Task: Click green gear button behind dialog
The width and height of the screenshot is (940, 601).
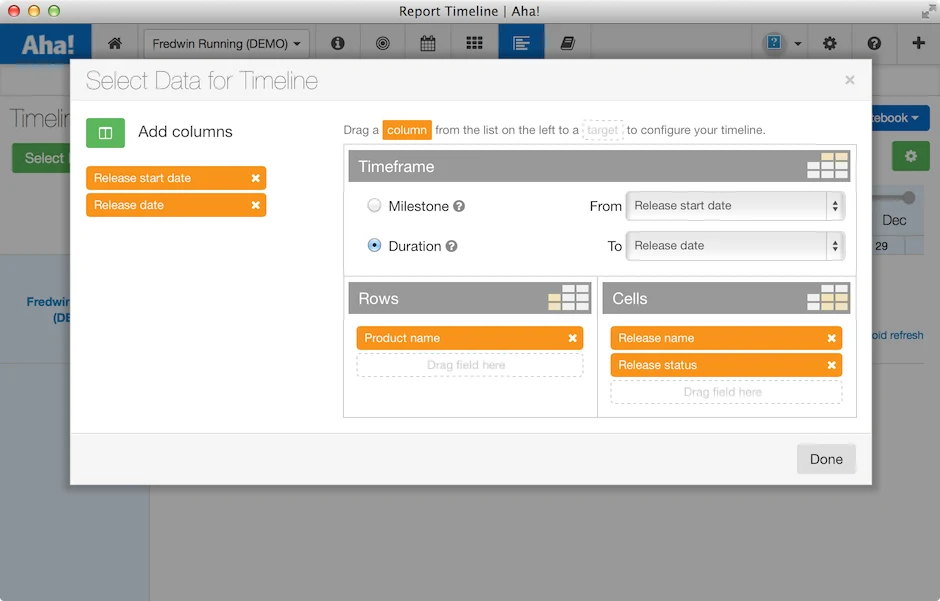Action: 911,156
